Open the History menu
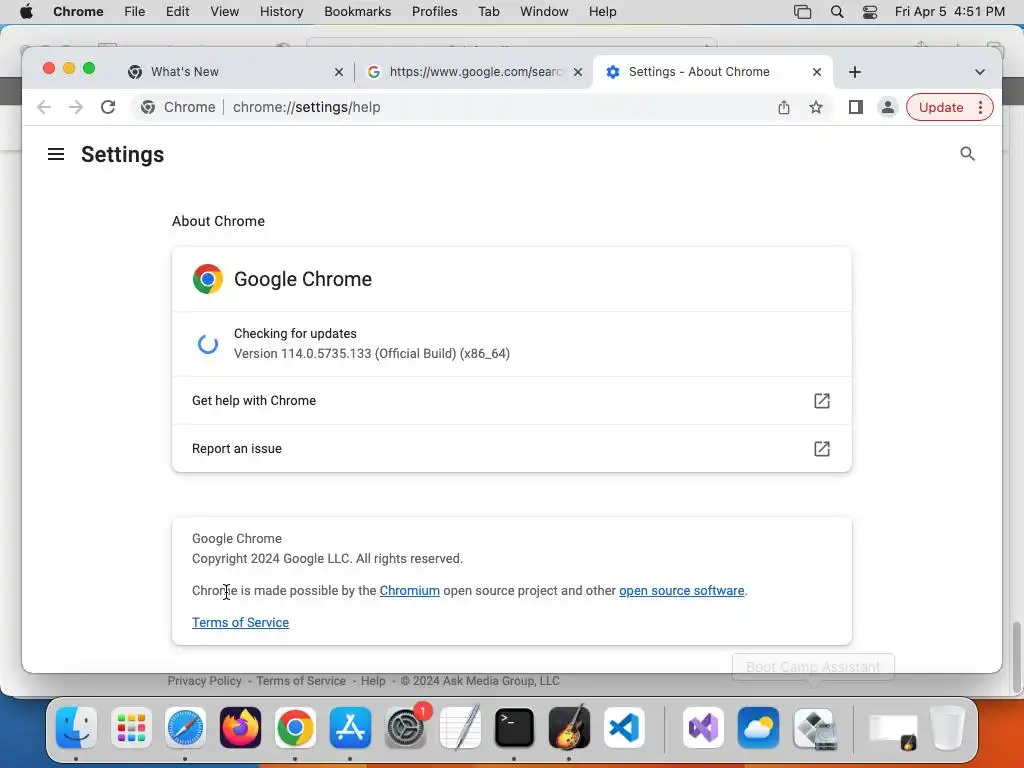1024x768 pixels. coord(281,12)
